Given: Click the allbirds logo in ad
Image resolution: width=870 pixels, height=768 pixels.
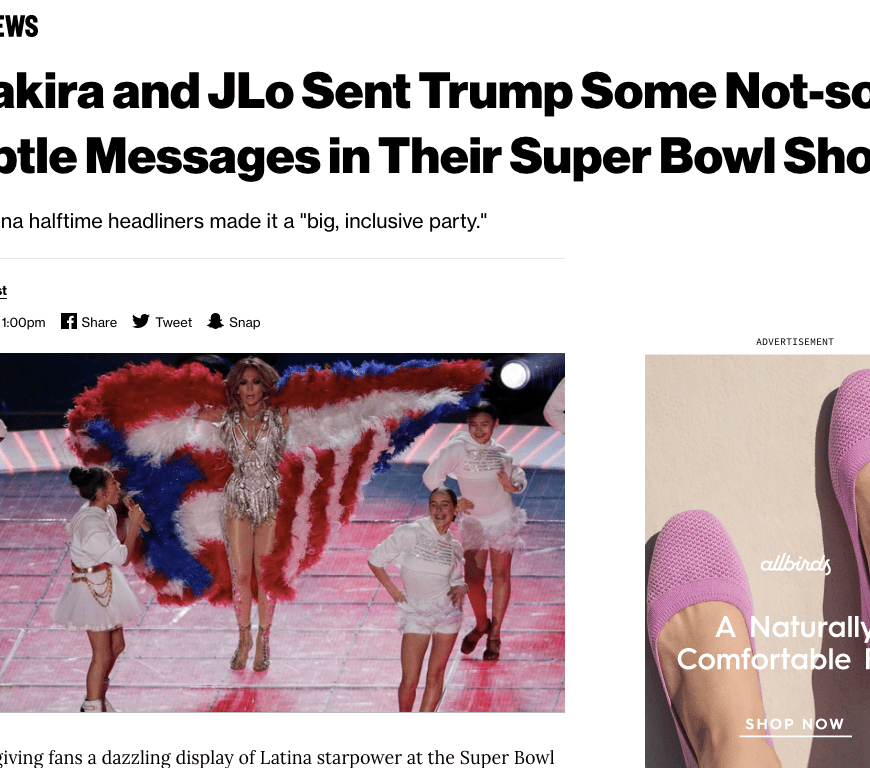Looking at the screenshot, I should click(795, 564).
